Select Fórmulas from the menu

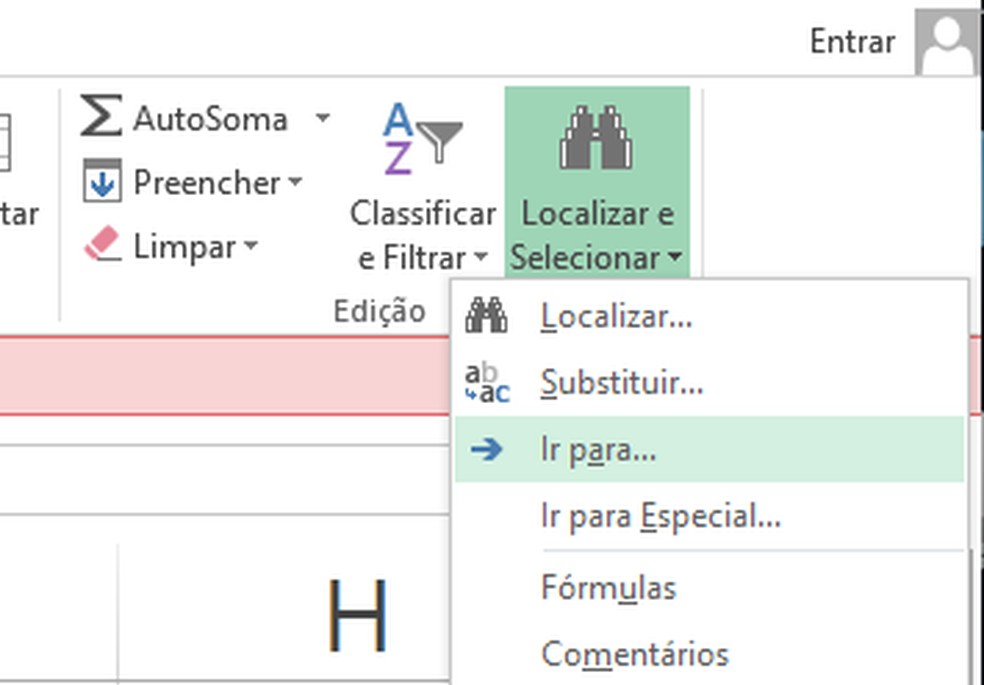608,587
